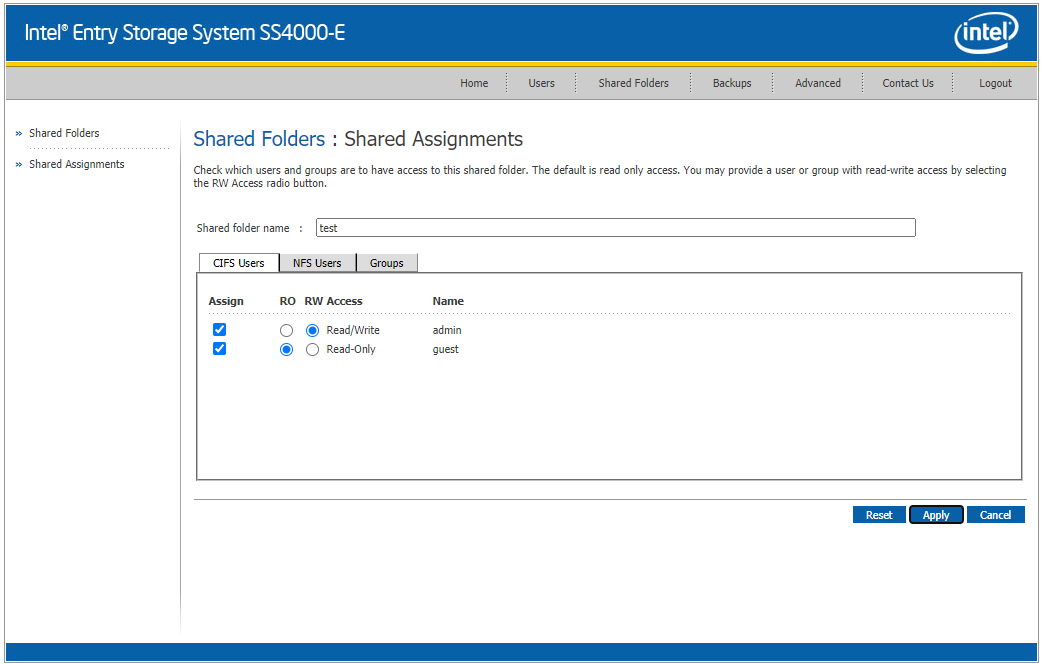Switch to the NFS Users tab
This screenshot has height=664, width=1042.
[x=317, y=263]
